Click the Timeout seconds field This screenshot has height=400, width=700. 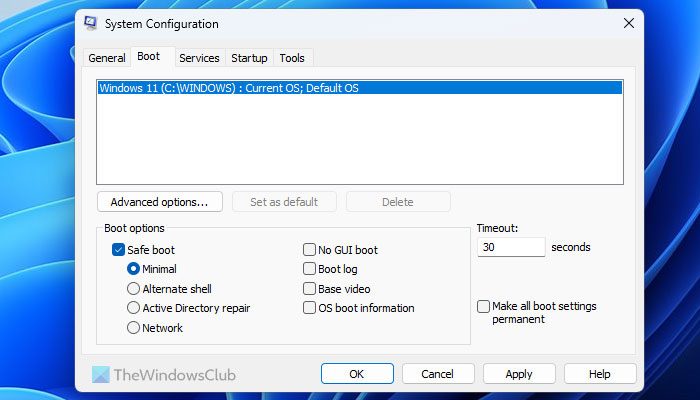pyautogui.click(x=511, y=247)
